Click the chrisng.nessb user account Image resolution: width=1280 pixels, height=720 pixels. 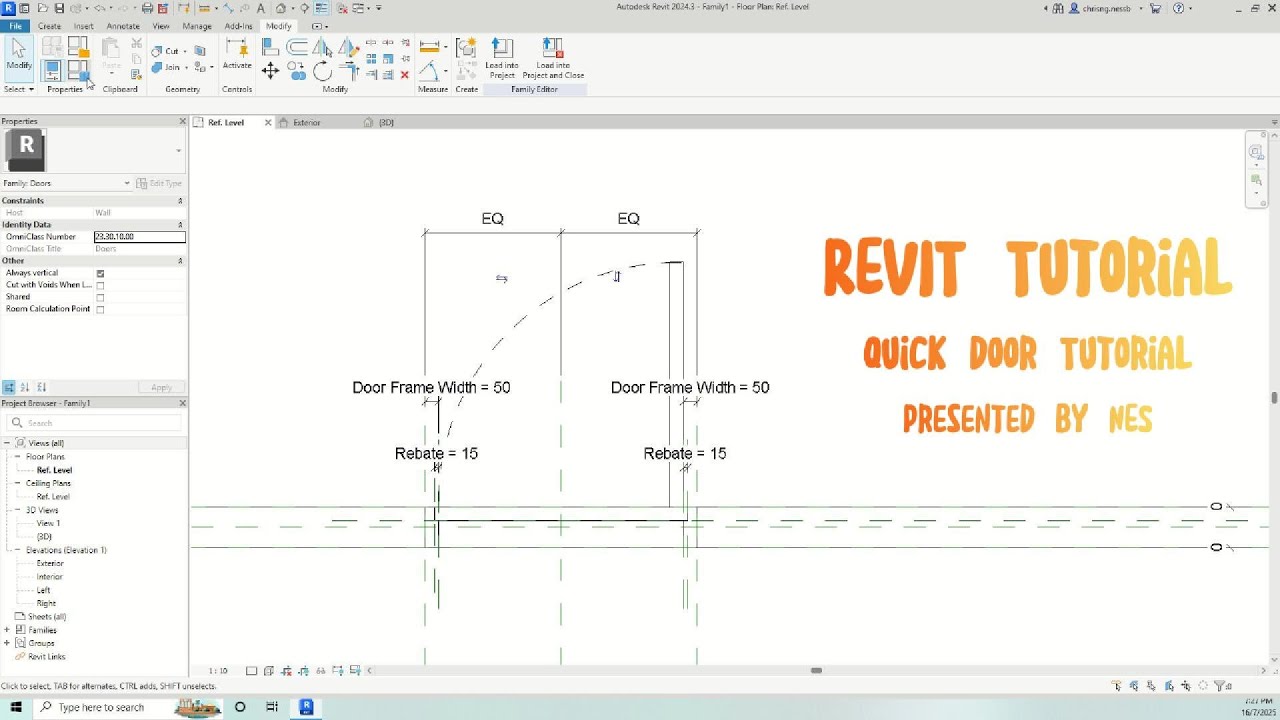[1104, 8]
